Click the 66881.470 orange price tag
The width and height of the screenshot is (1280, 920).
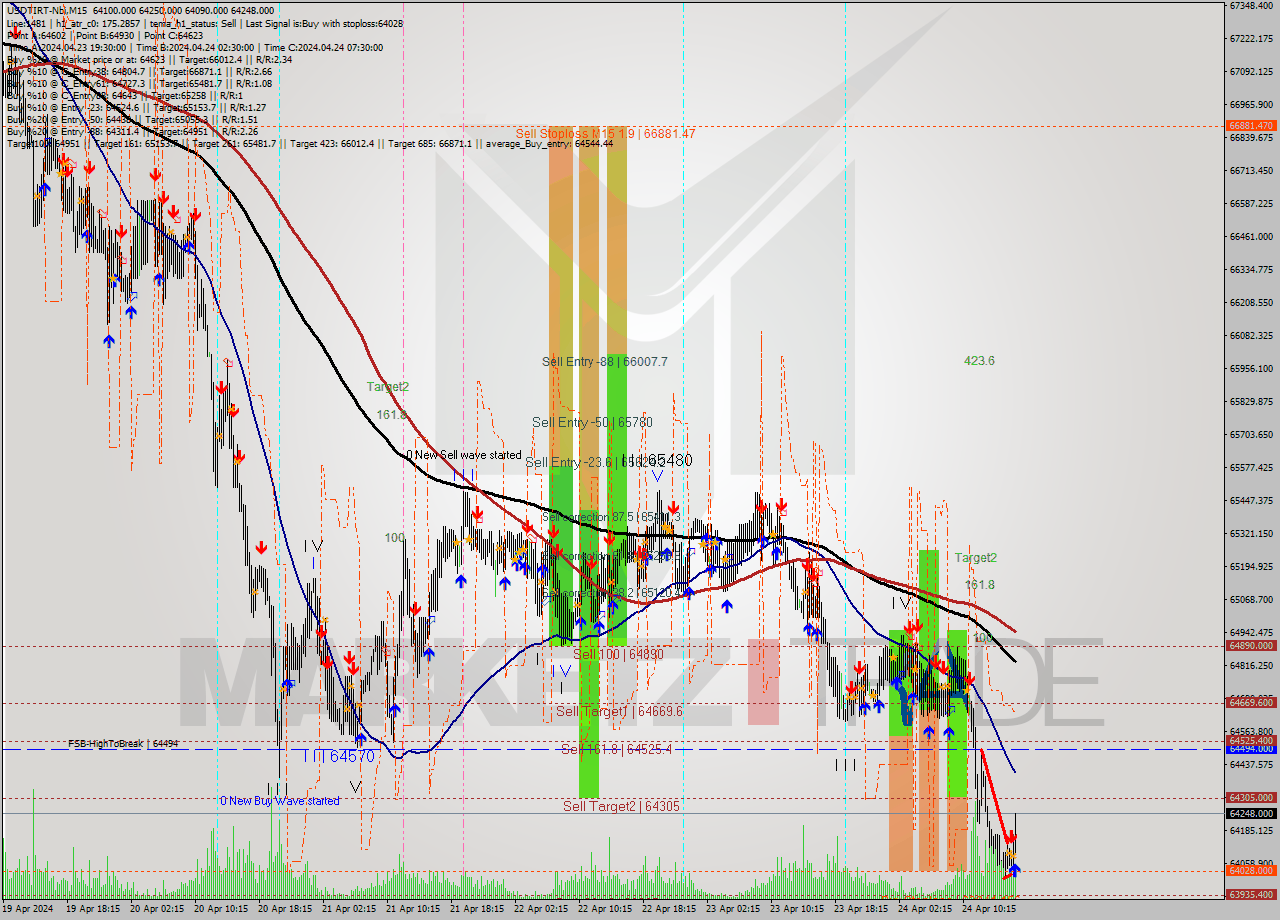tap(1251, 126)
